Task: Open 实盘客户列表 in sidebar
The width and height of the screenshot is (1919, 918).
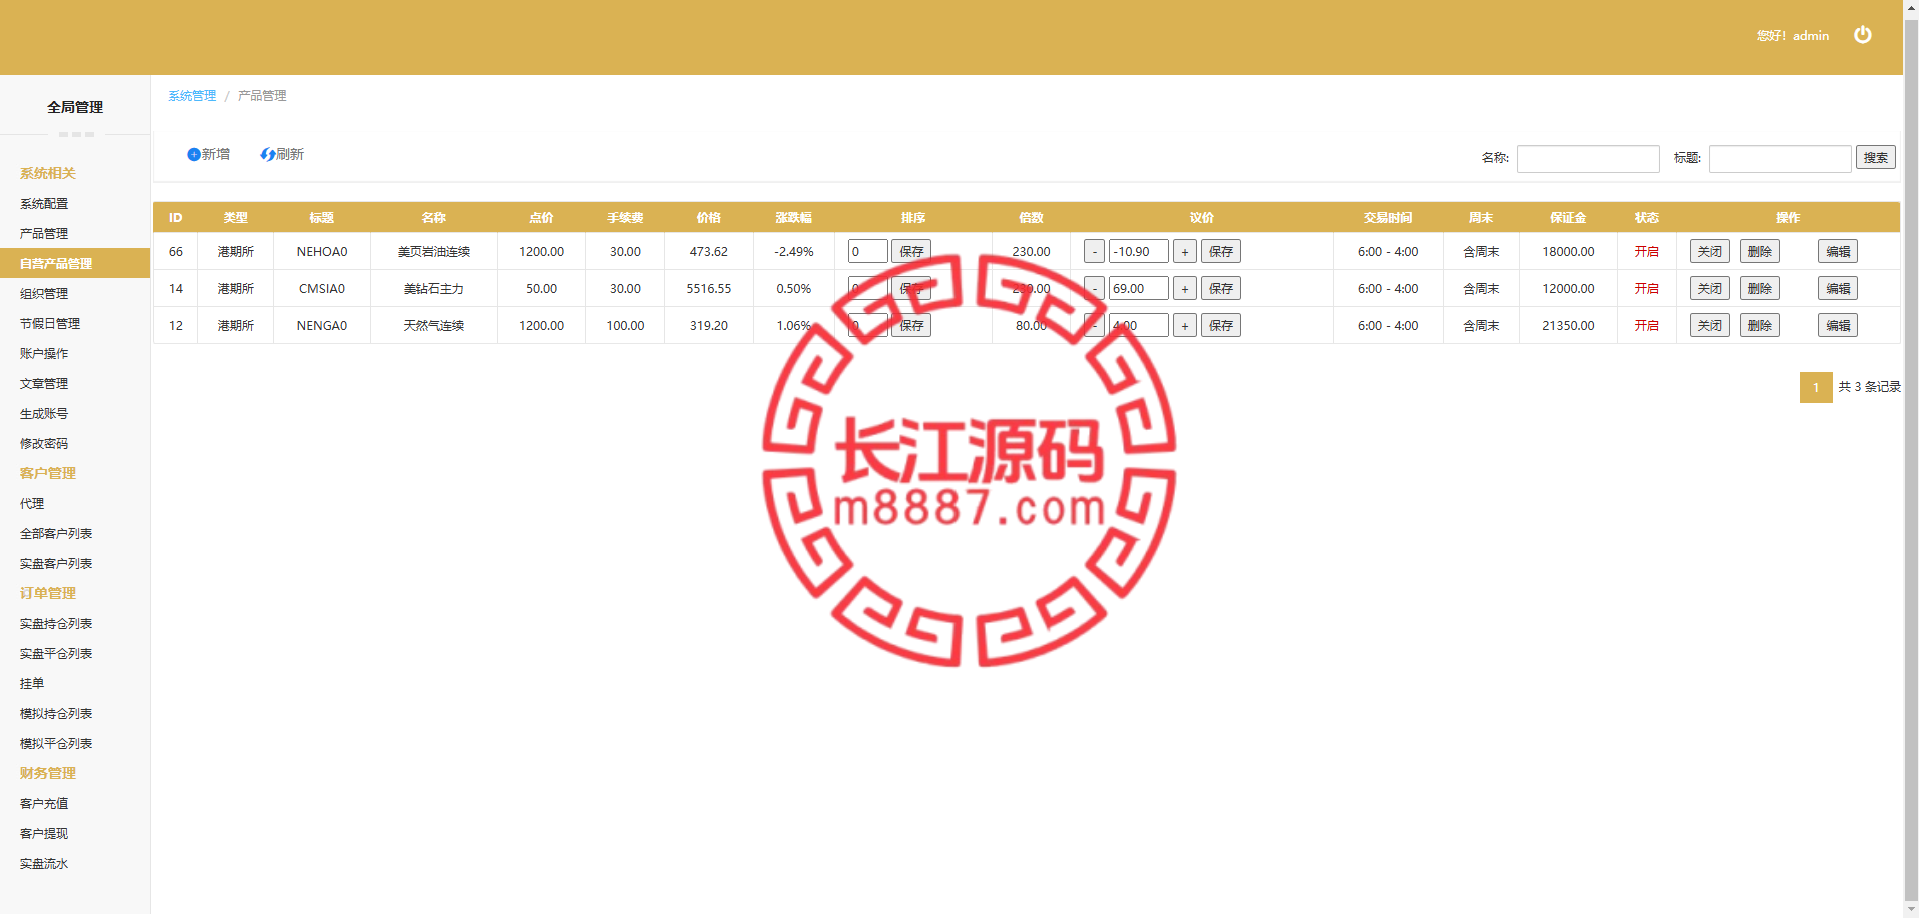Action: pos(56,563)
